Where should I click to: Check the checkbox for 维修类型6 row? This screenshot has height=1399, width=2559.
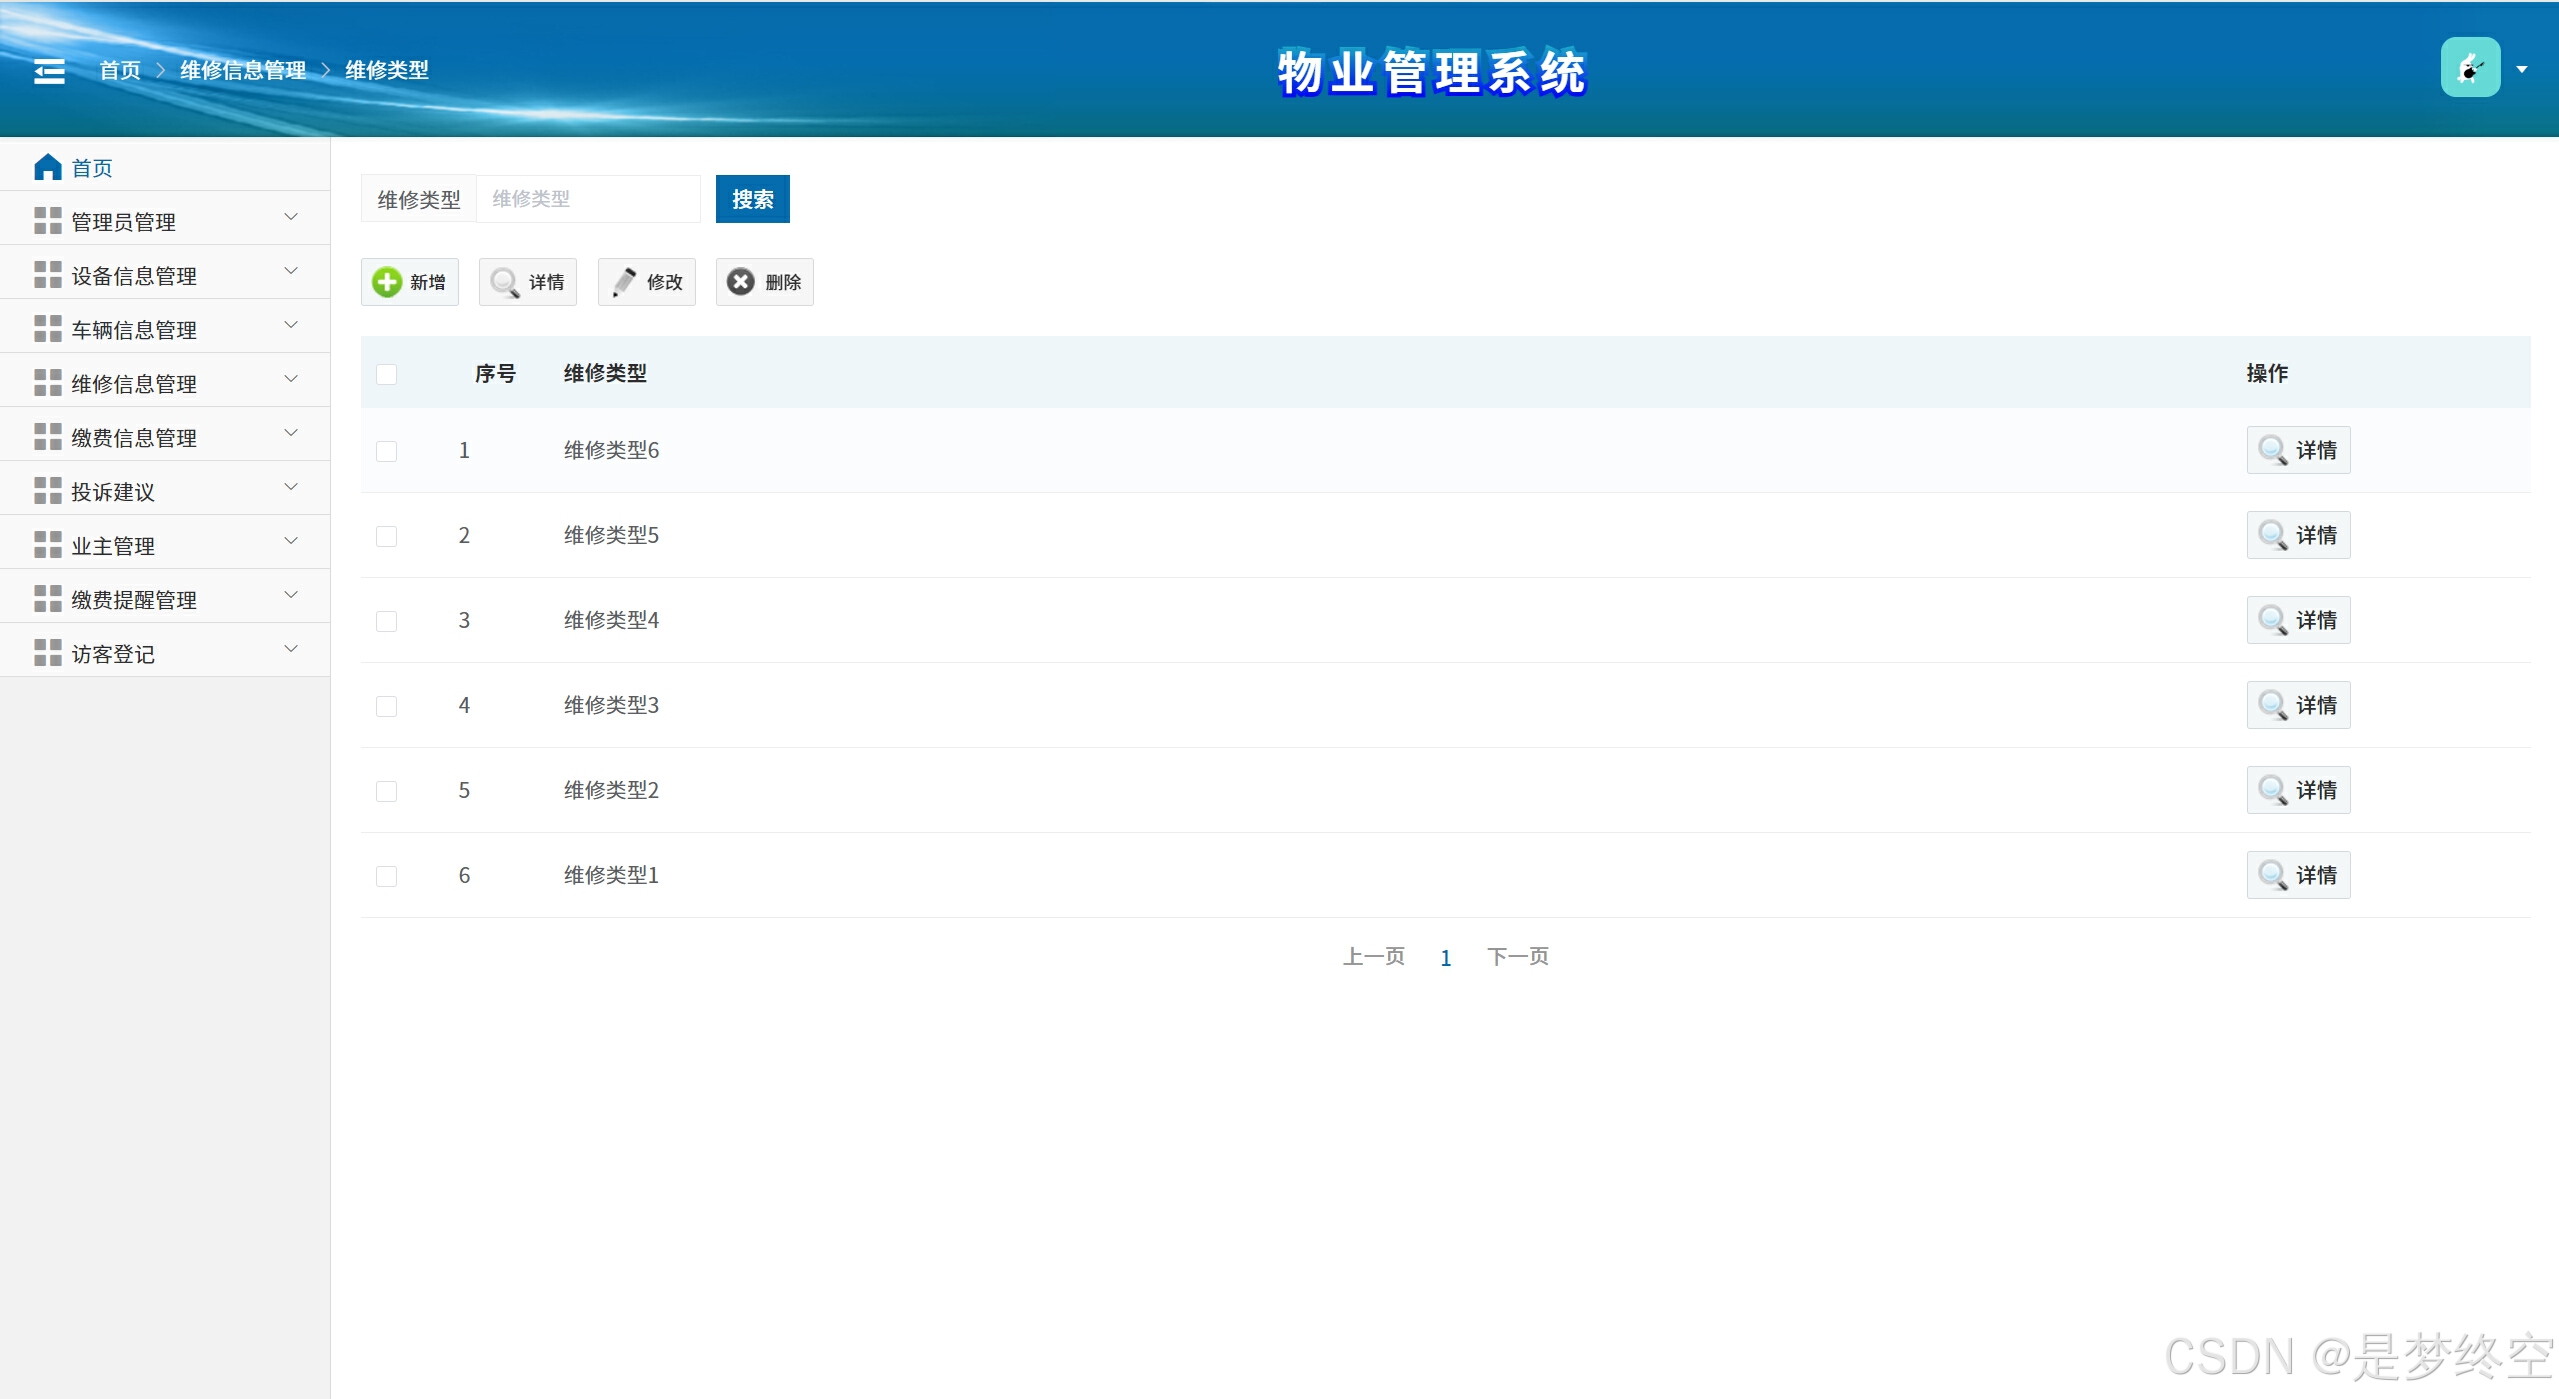pos(387,451)
